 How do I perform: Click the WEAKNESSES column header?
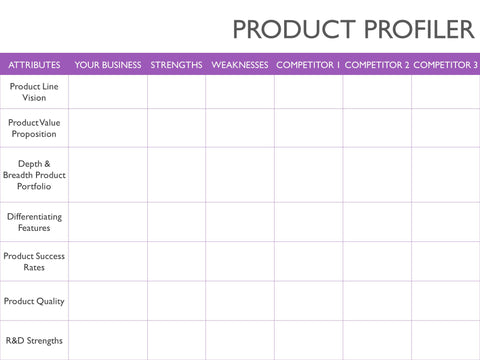click(240, 65)
